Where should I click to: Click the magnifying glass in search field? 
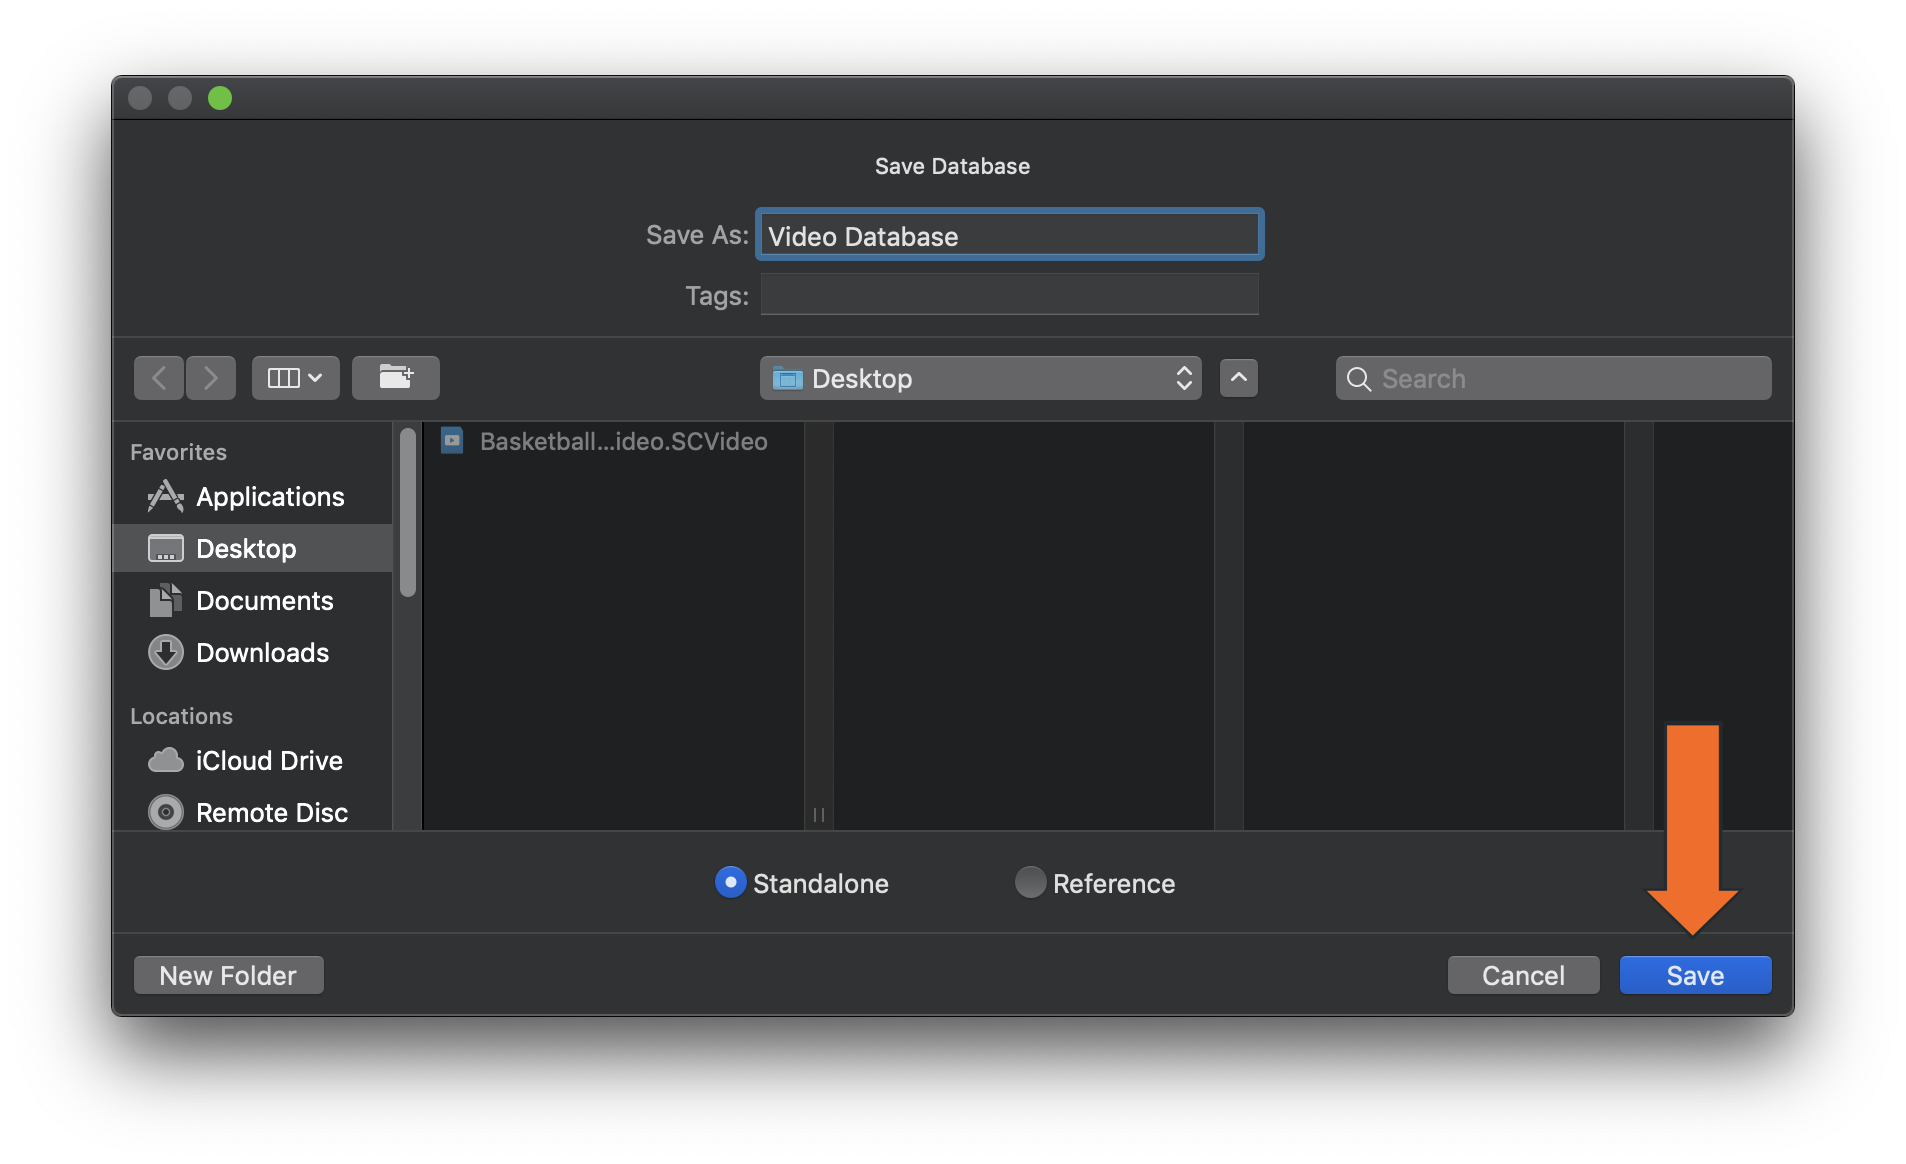(x=1358, y=378)
